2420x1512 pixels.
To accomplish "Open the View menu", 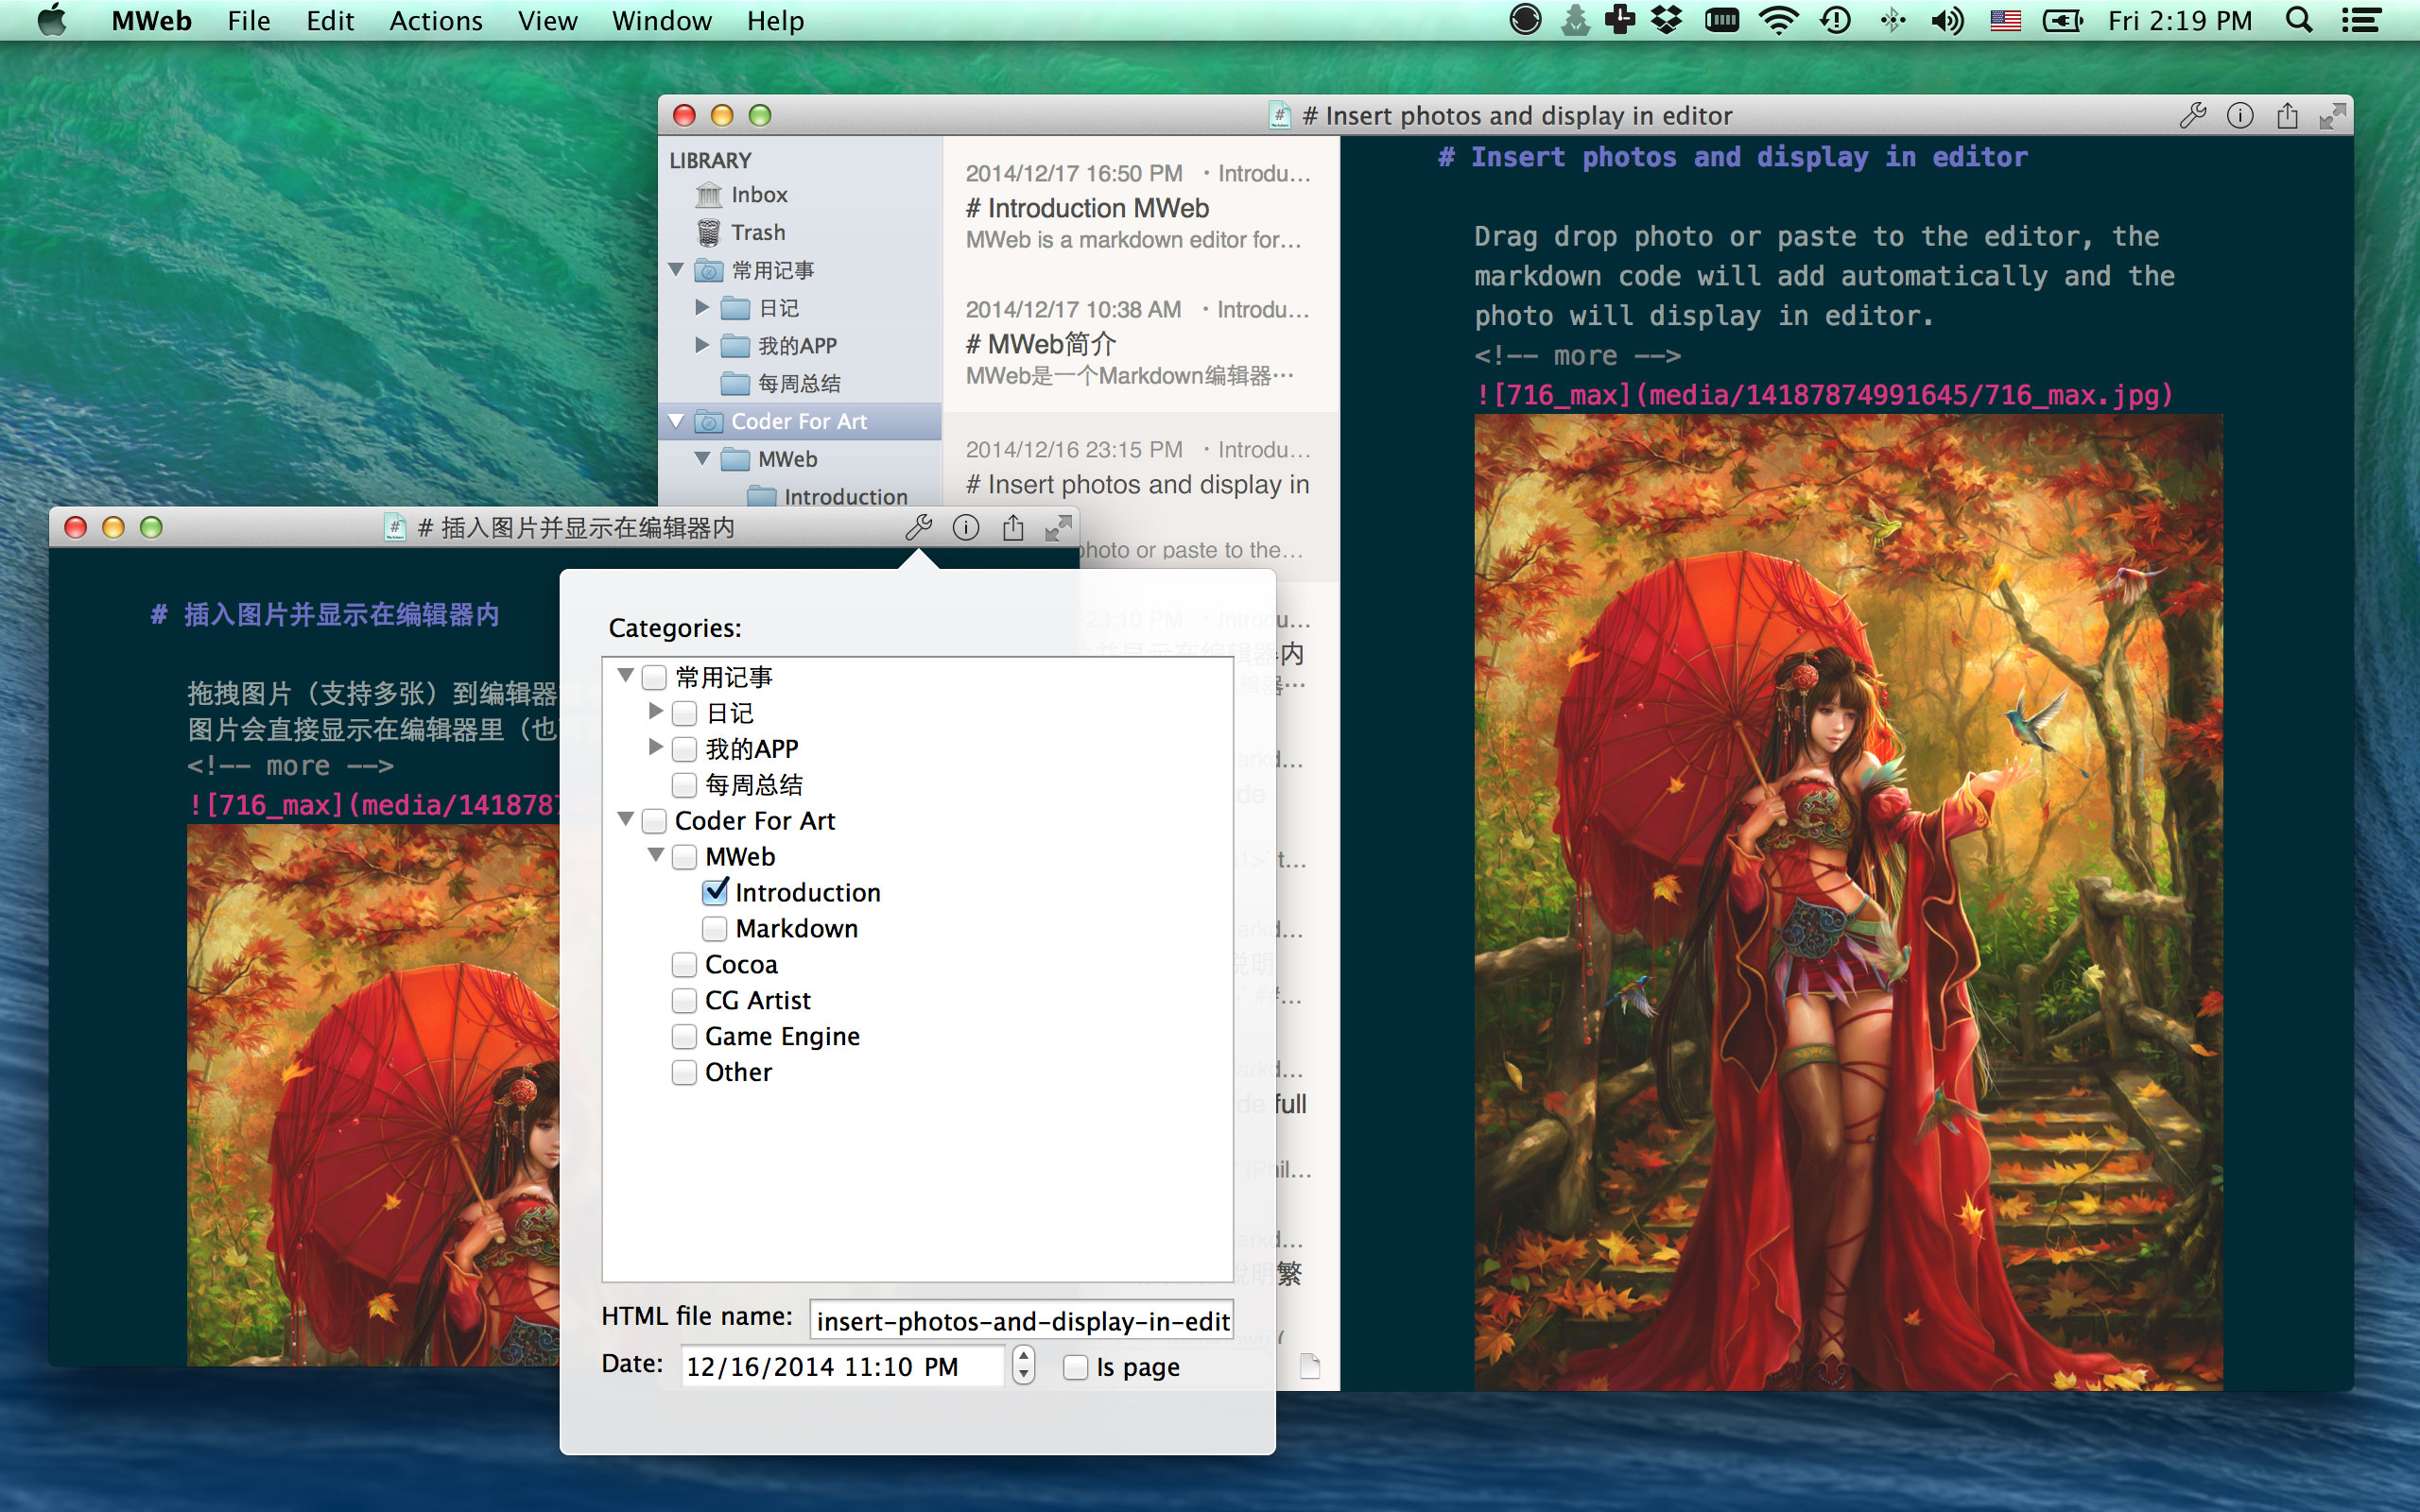I will (547, 20).
